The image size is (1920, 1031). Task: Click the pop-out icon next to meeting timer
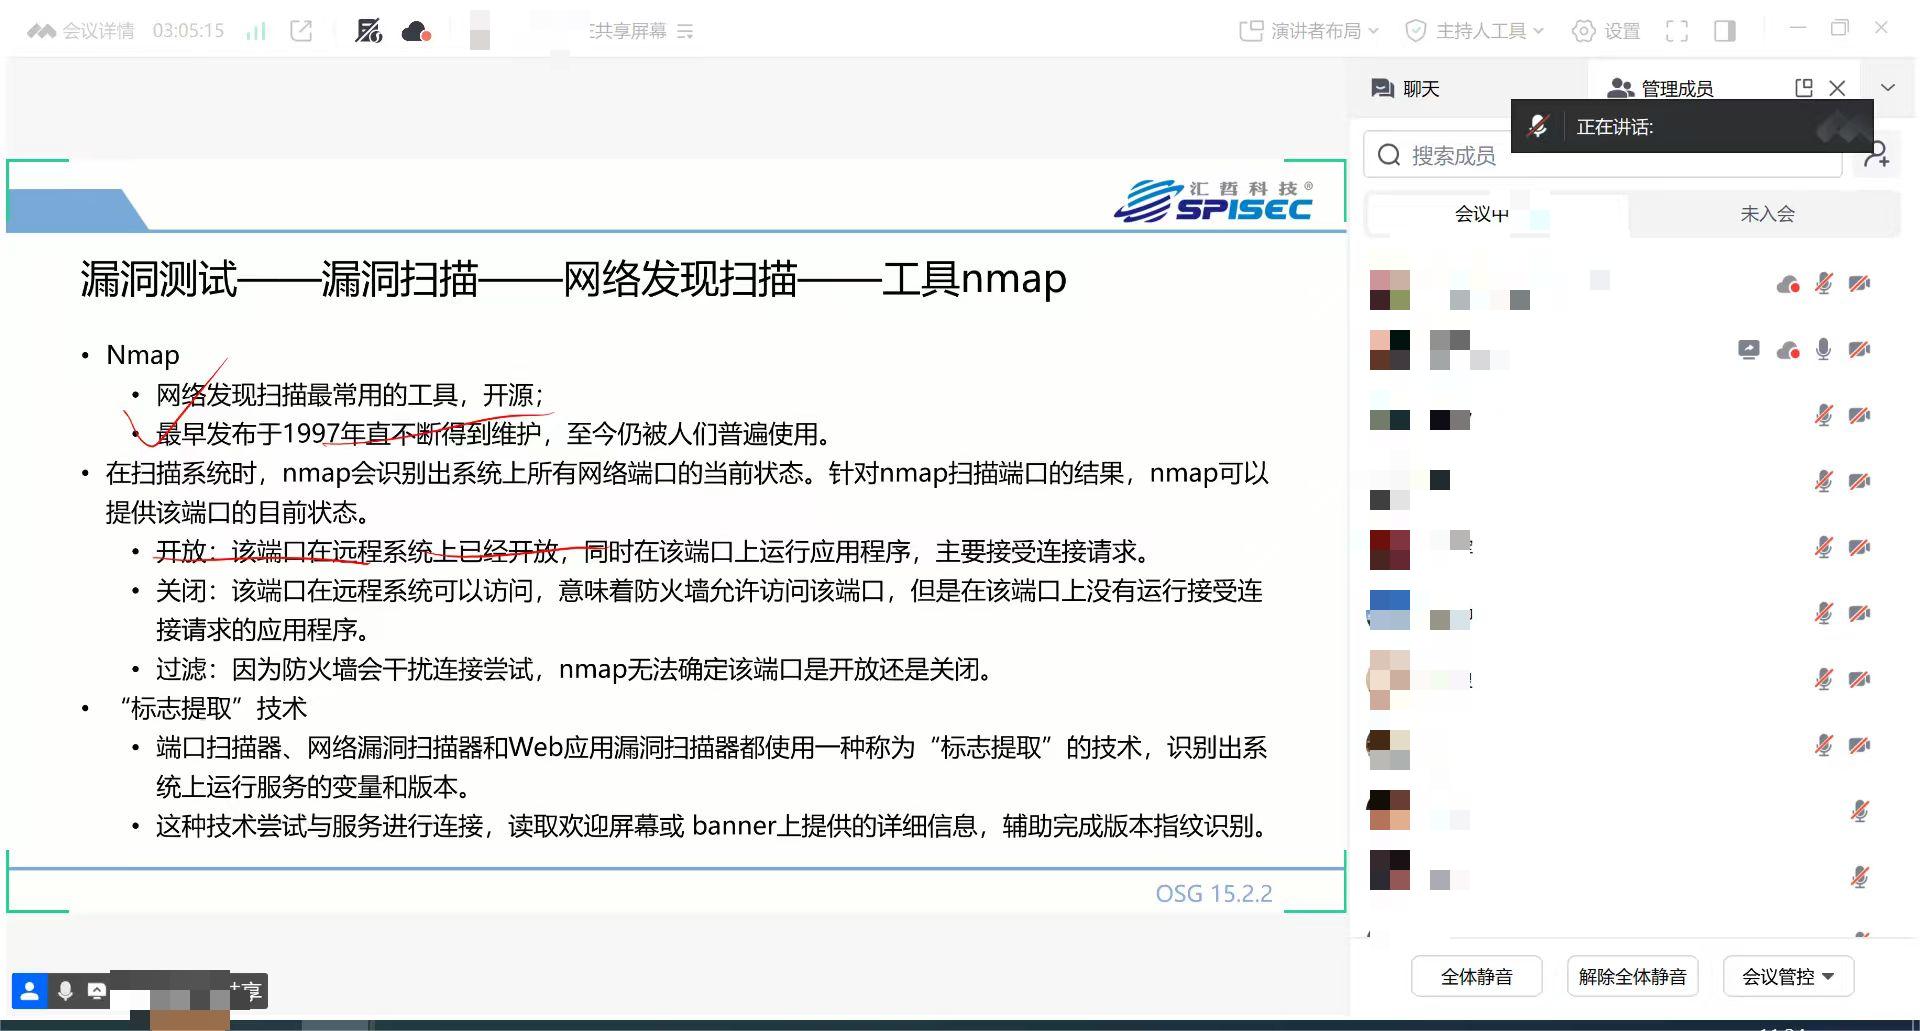click(x=301, y=31)
